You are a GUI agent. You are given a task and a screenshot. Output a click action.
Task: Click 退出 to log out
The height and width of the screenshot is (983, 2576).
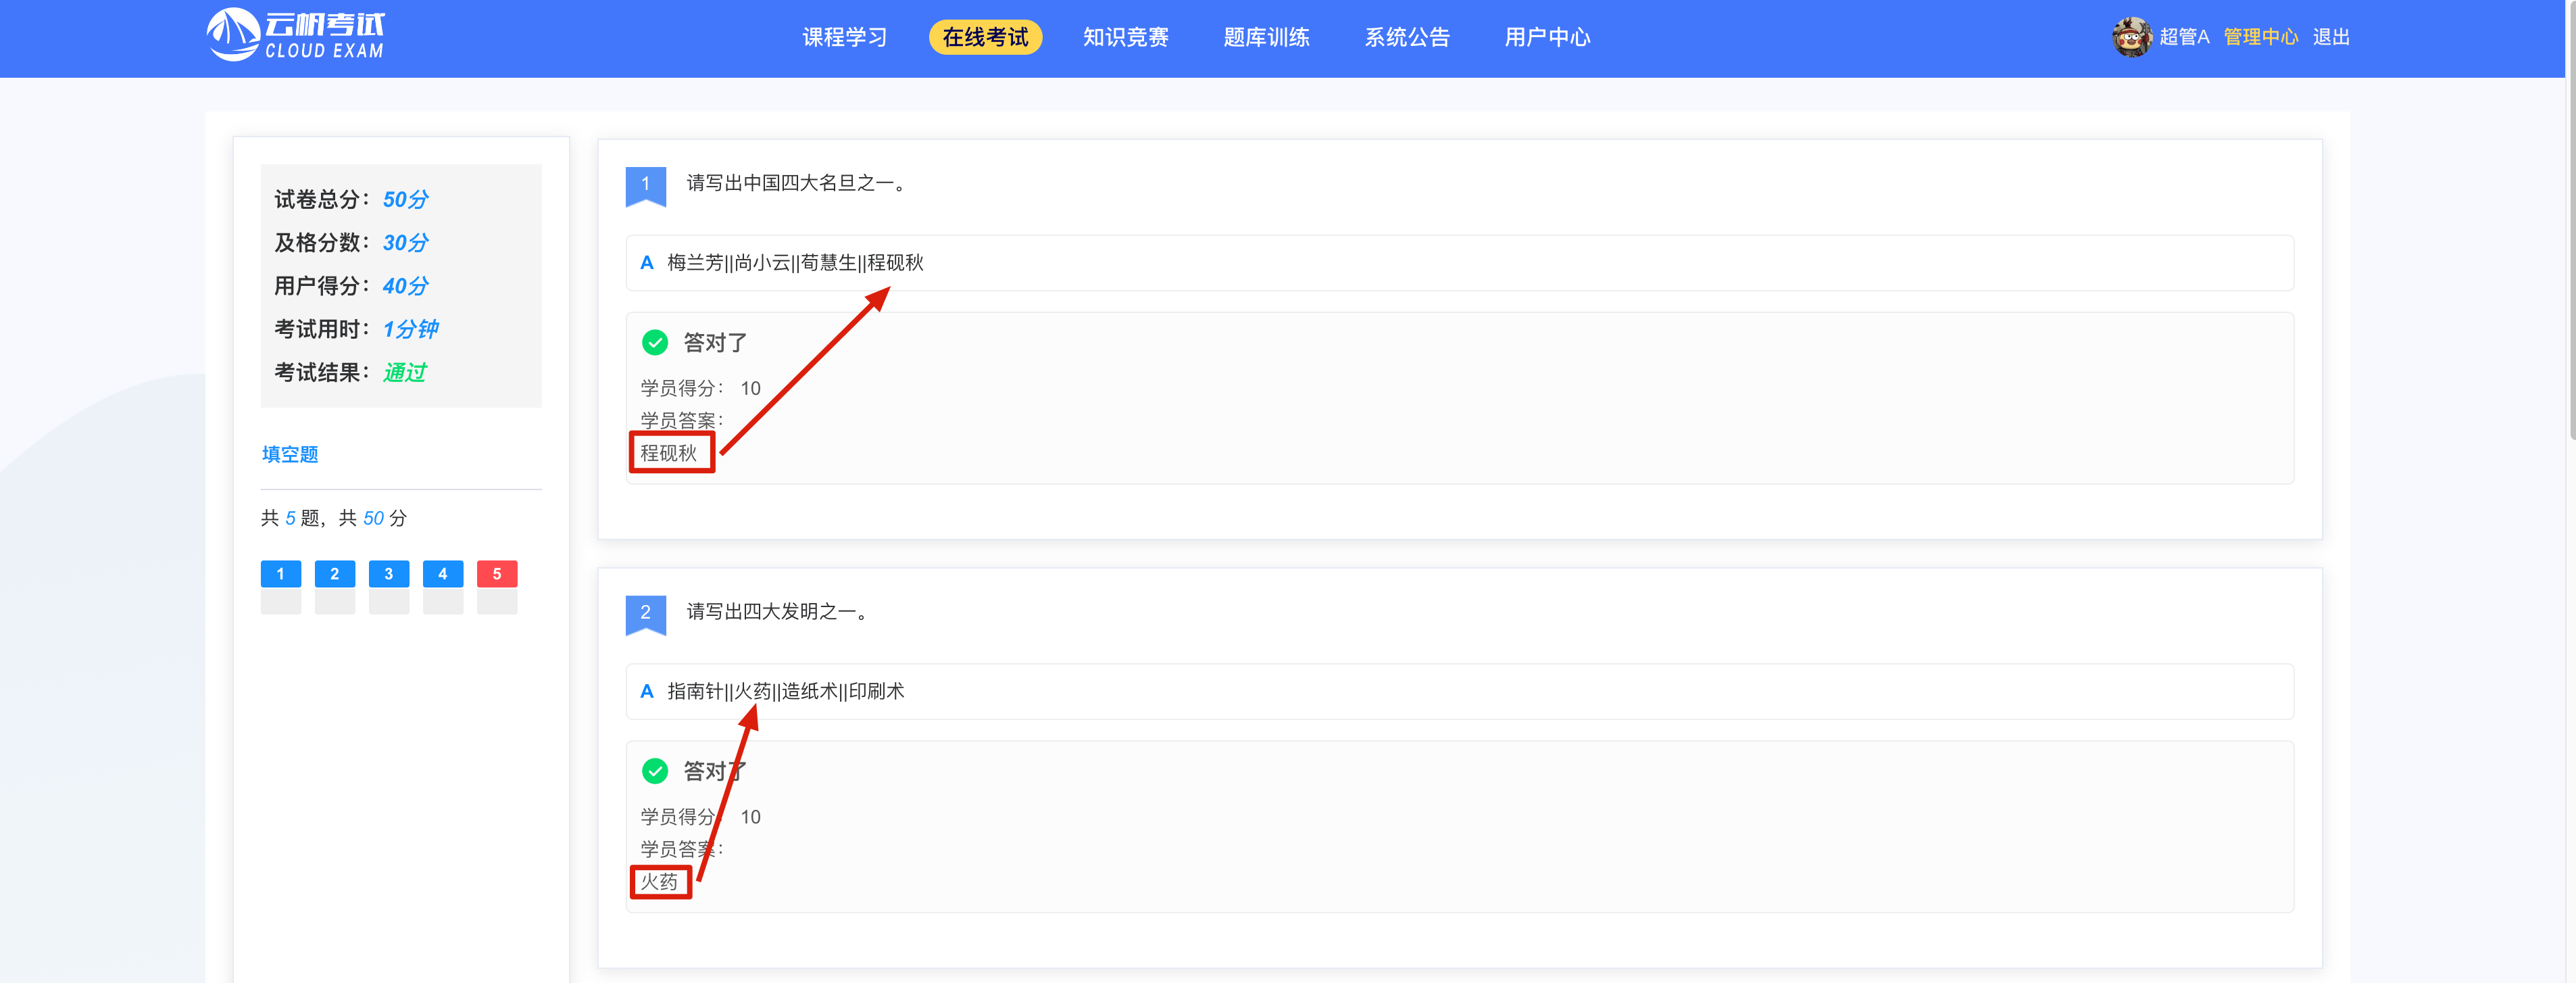click(2331, 37)
